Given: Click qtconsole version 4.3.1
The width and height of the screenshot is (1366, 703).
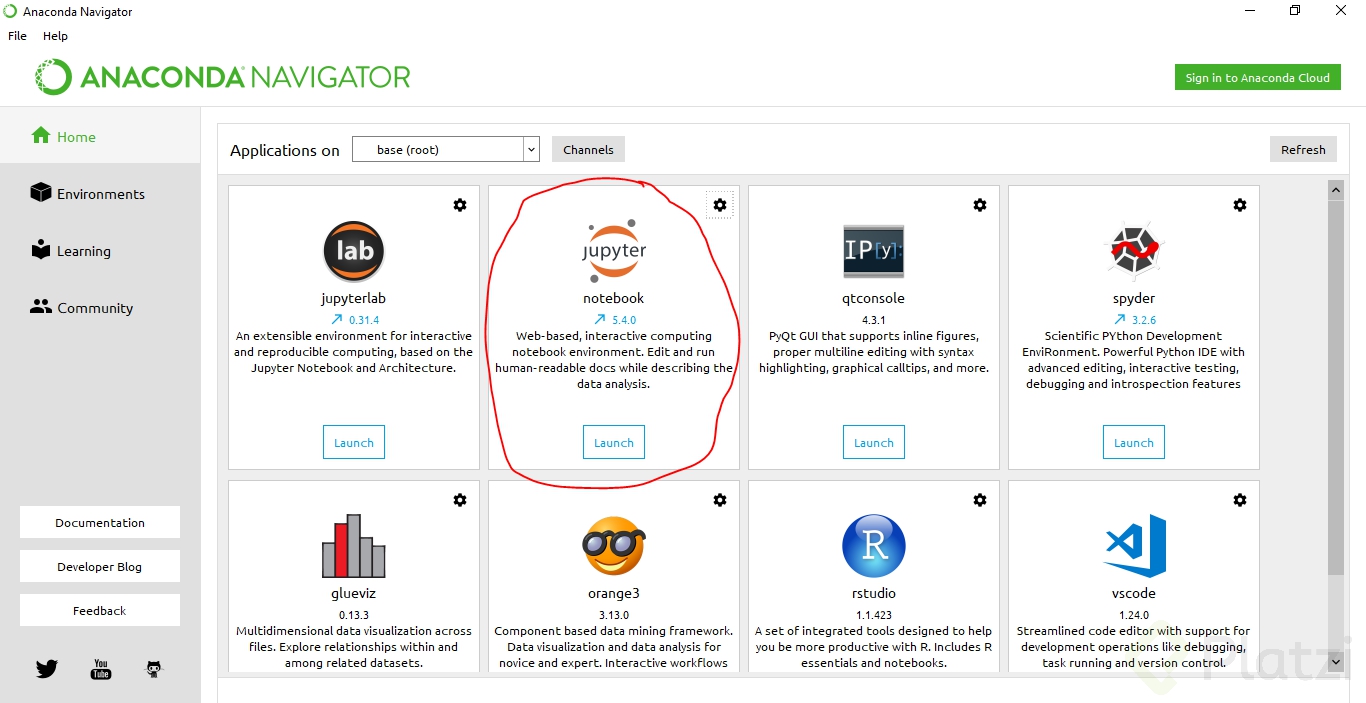Looking at the screenshot, I should tap(874, 320).
